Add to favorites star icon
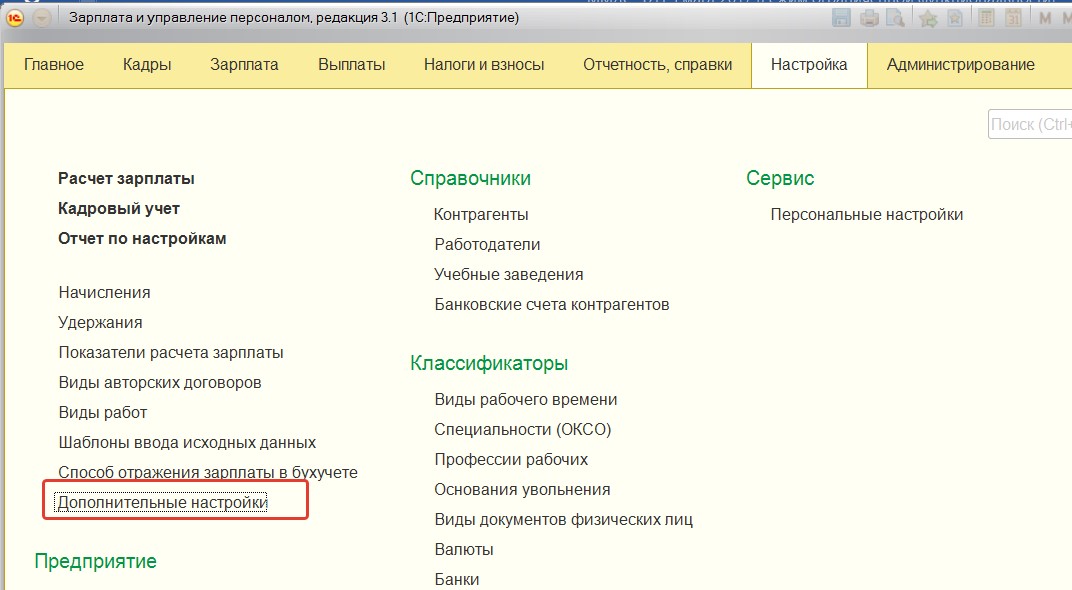 (x=928, y=18)
